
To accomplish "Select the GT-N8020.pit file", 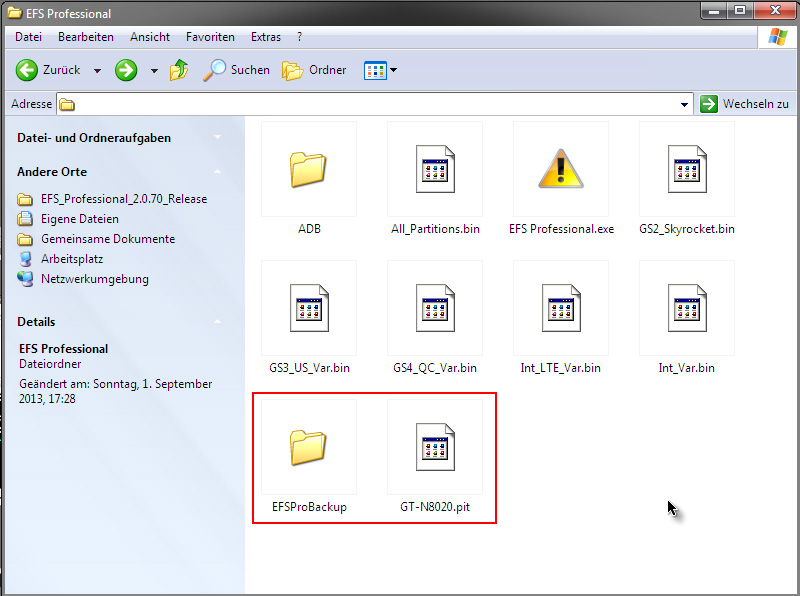I will pos(435,448).
